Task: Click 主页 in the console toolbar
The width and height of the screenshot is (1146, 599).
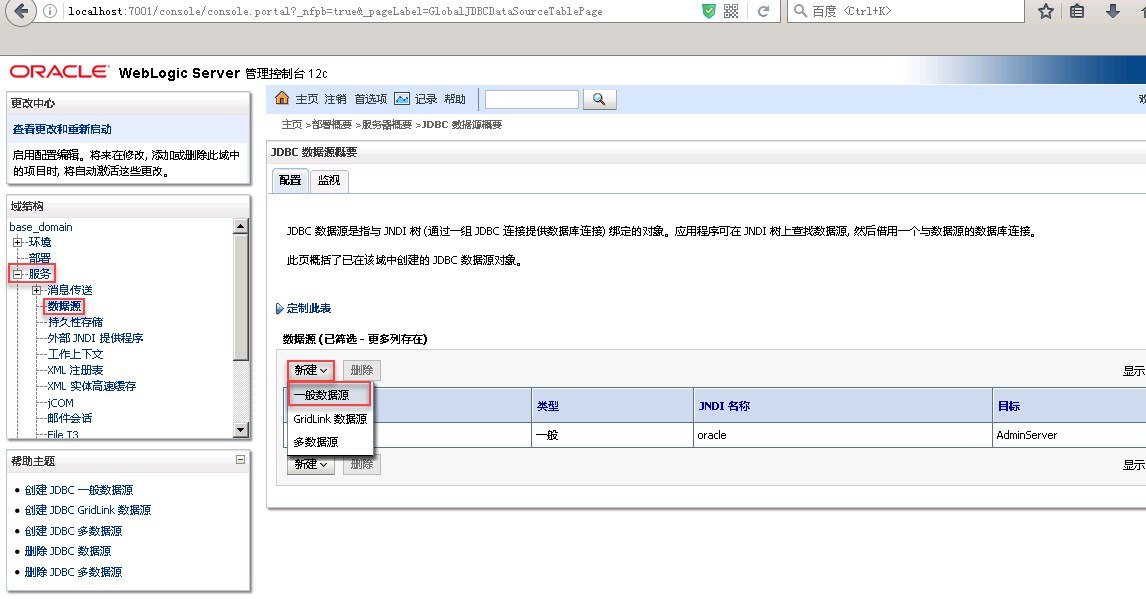Action: [307, 99]
